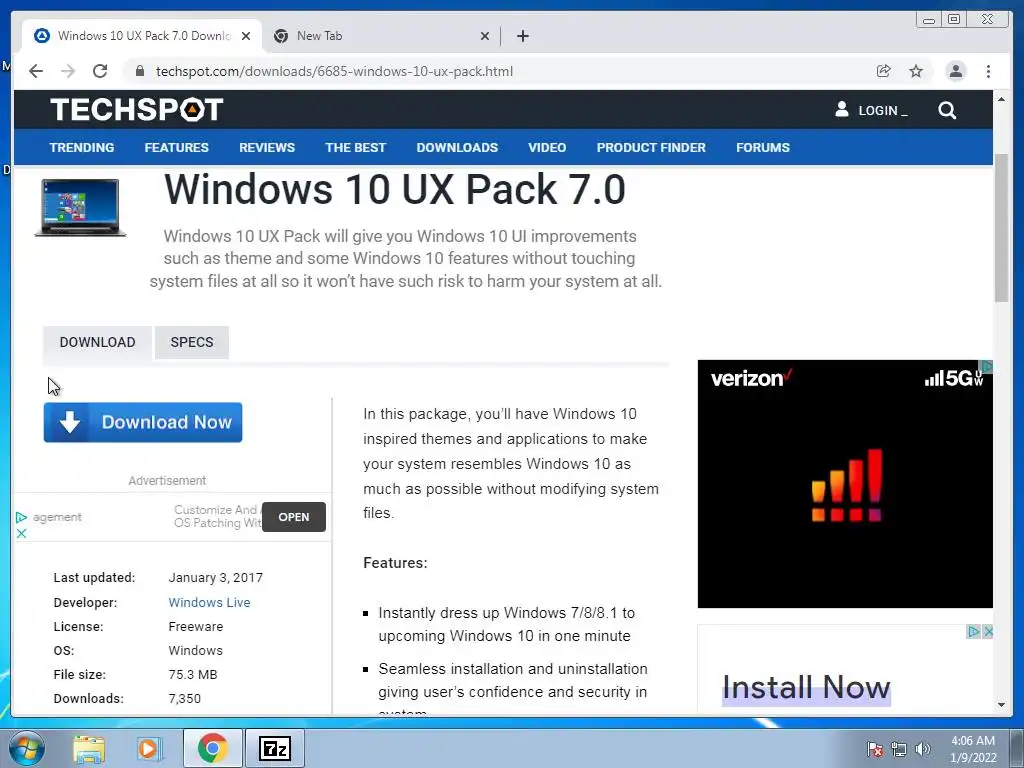Click the Action Center flag icon
This screenshot has width=1024, height=768.
(x=874, y=749)
